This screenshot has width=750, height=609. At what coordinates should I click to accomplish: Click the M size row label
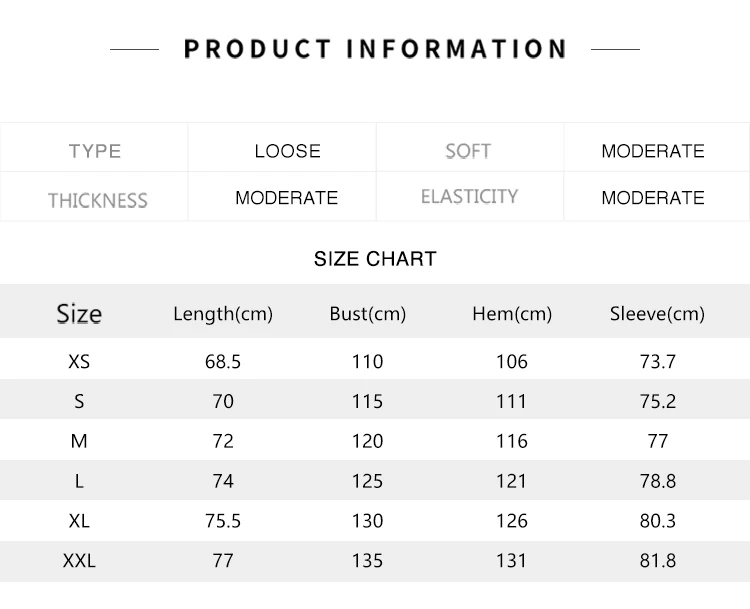click(79, 441)
